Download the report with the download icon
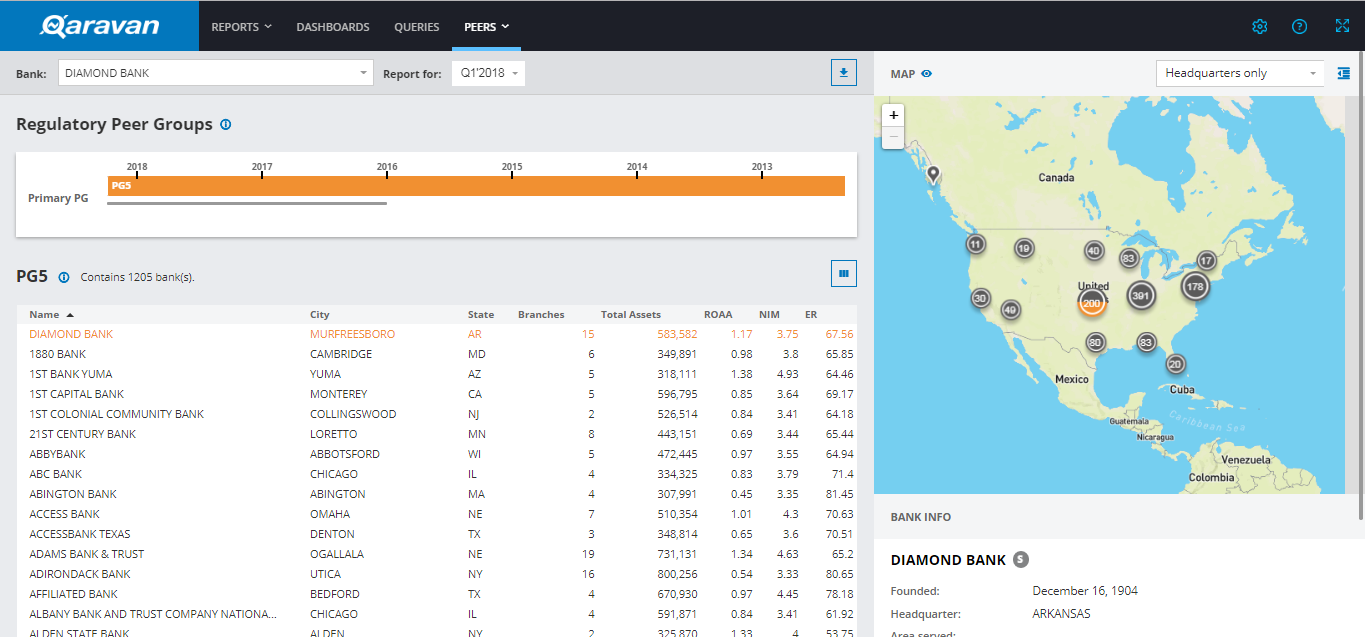The image size is (1365, 637). tap(844, 73)
